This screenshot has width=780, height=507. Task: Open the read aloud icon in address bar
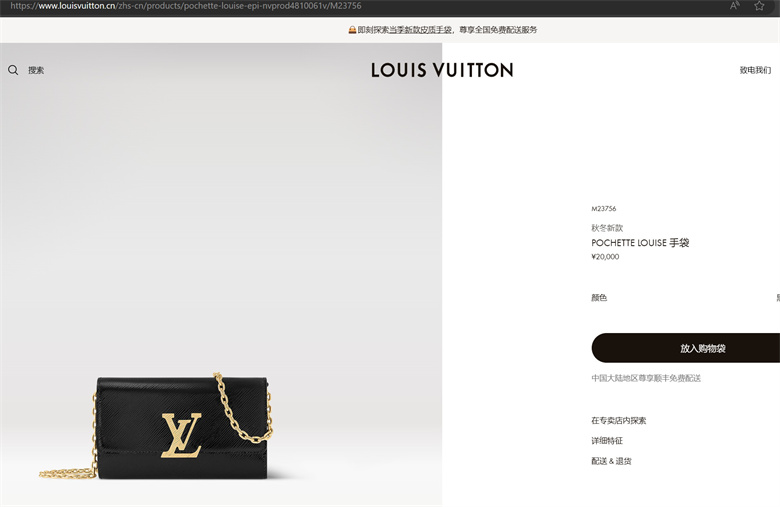[734, 6]
